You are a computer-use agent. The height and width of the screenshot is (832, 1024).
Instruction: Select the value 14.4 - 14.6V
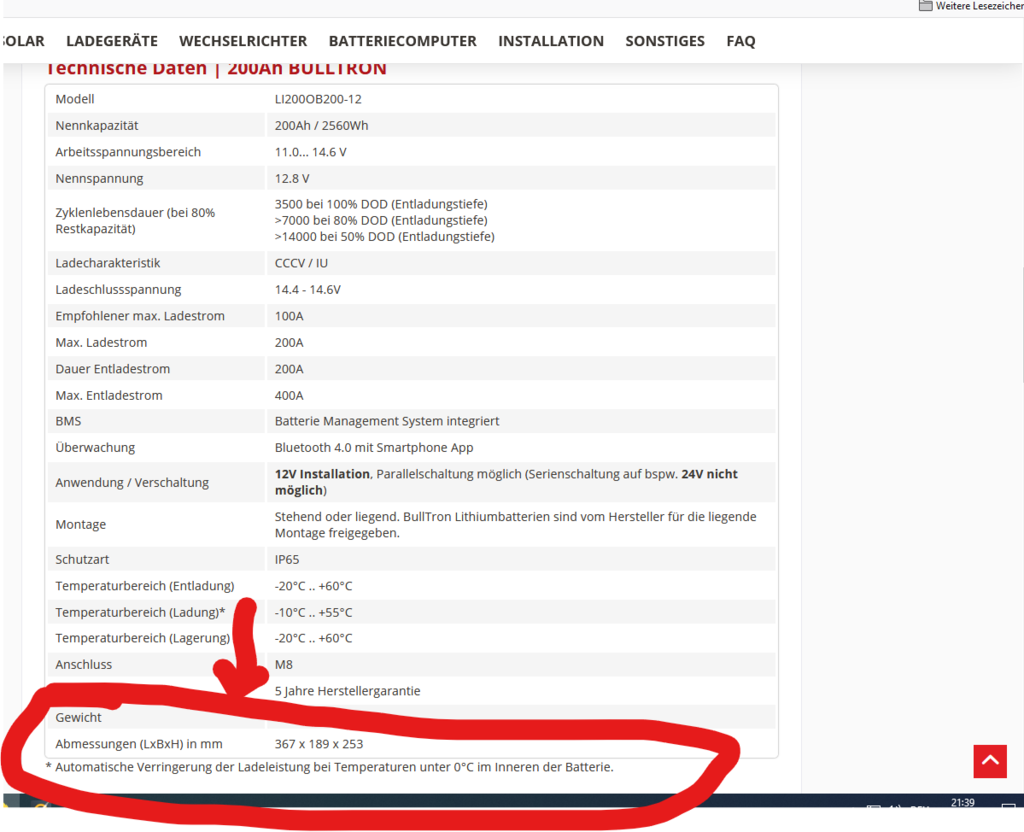pyautogui.click(x=308, y=289)
